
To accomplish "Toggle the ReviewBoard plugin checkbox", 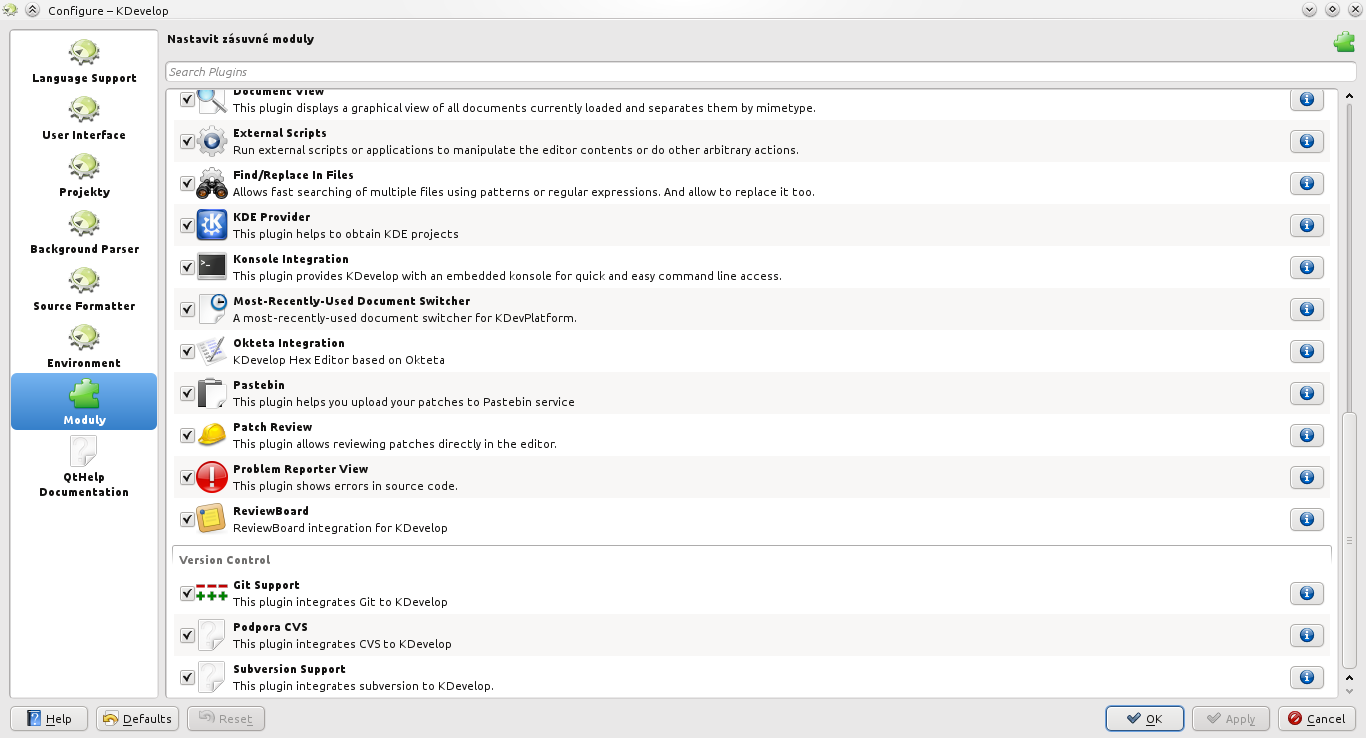I will [x=187, y=519].
